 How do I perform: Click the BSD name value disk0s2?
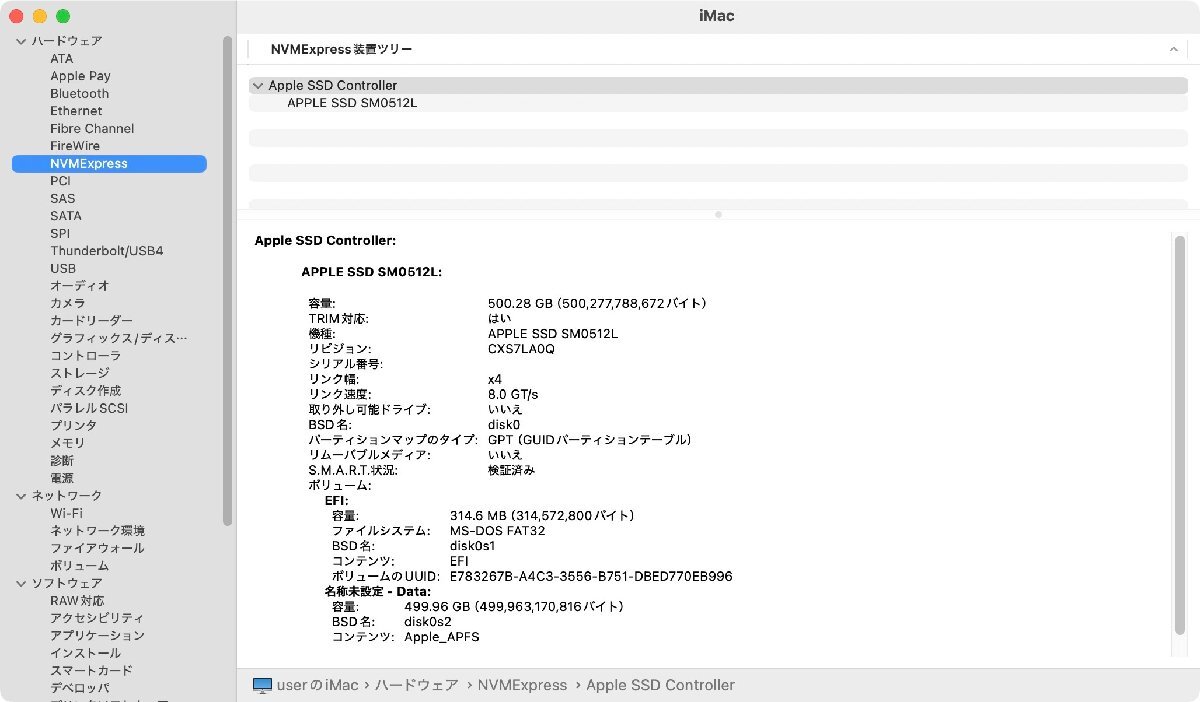(428, 622)
